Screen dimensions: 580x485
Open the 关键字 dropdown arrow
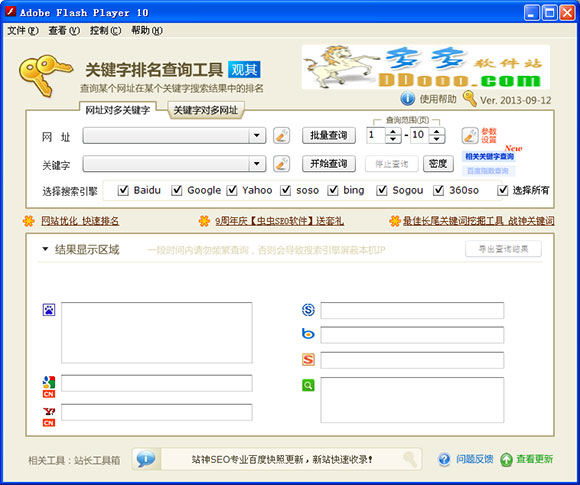pos(257,164)
